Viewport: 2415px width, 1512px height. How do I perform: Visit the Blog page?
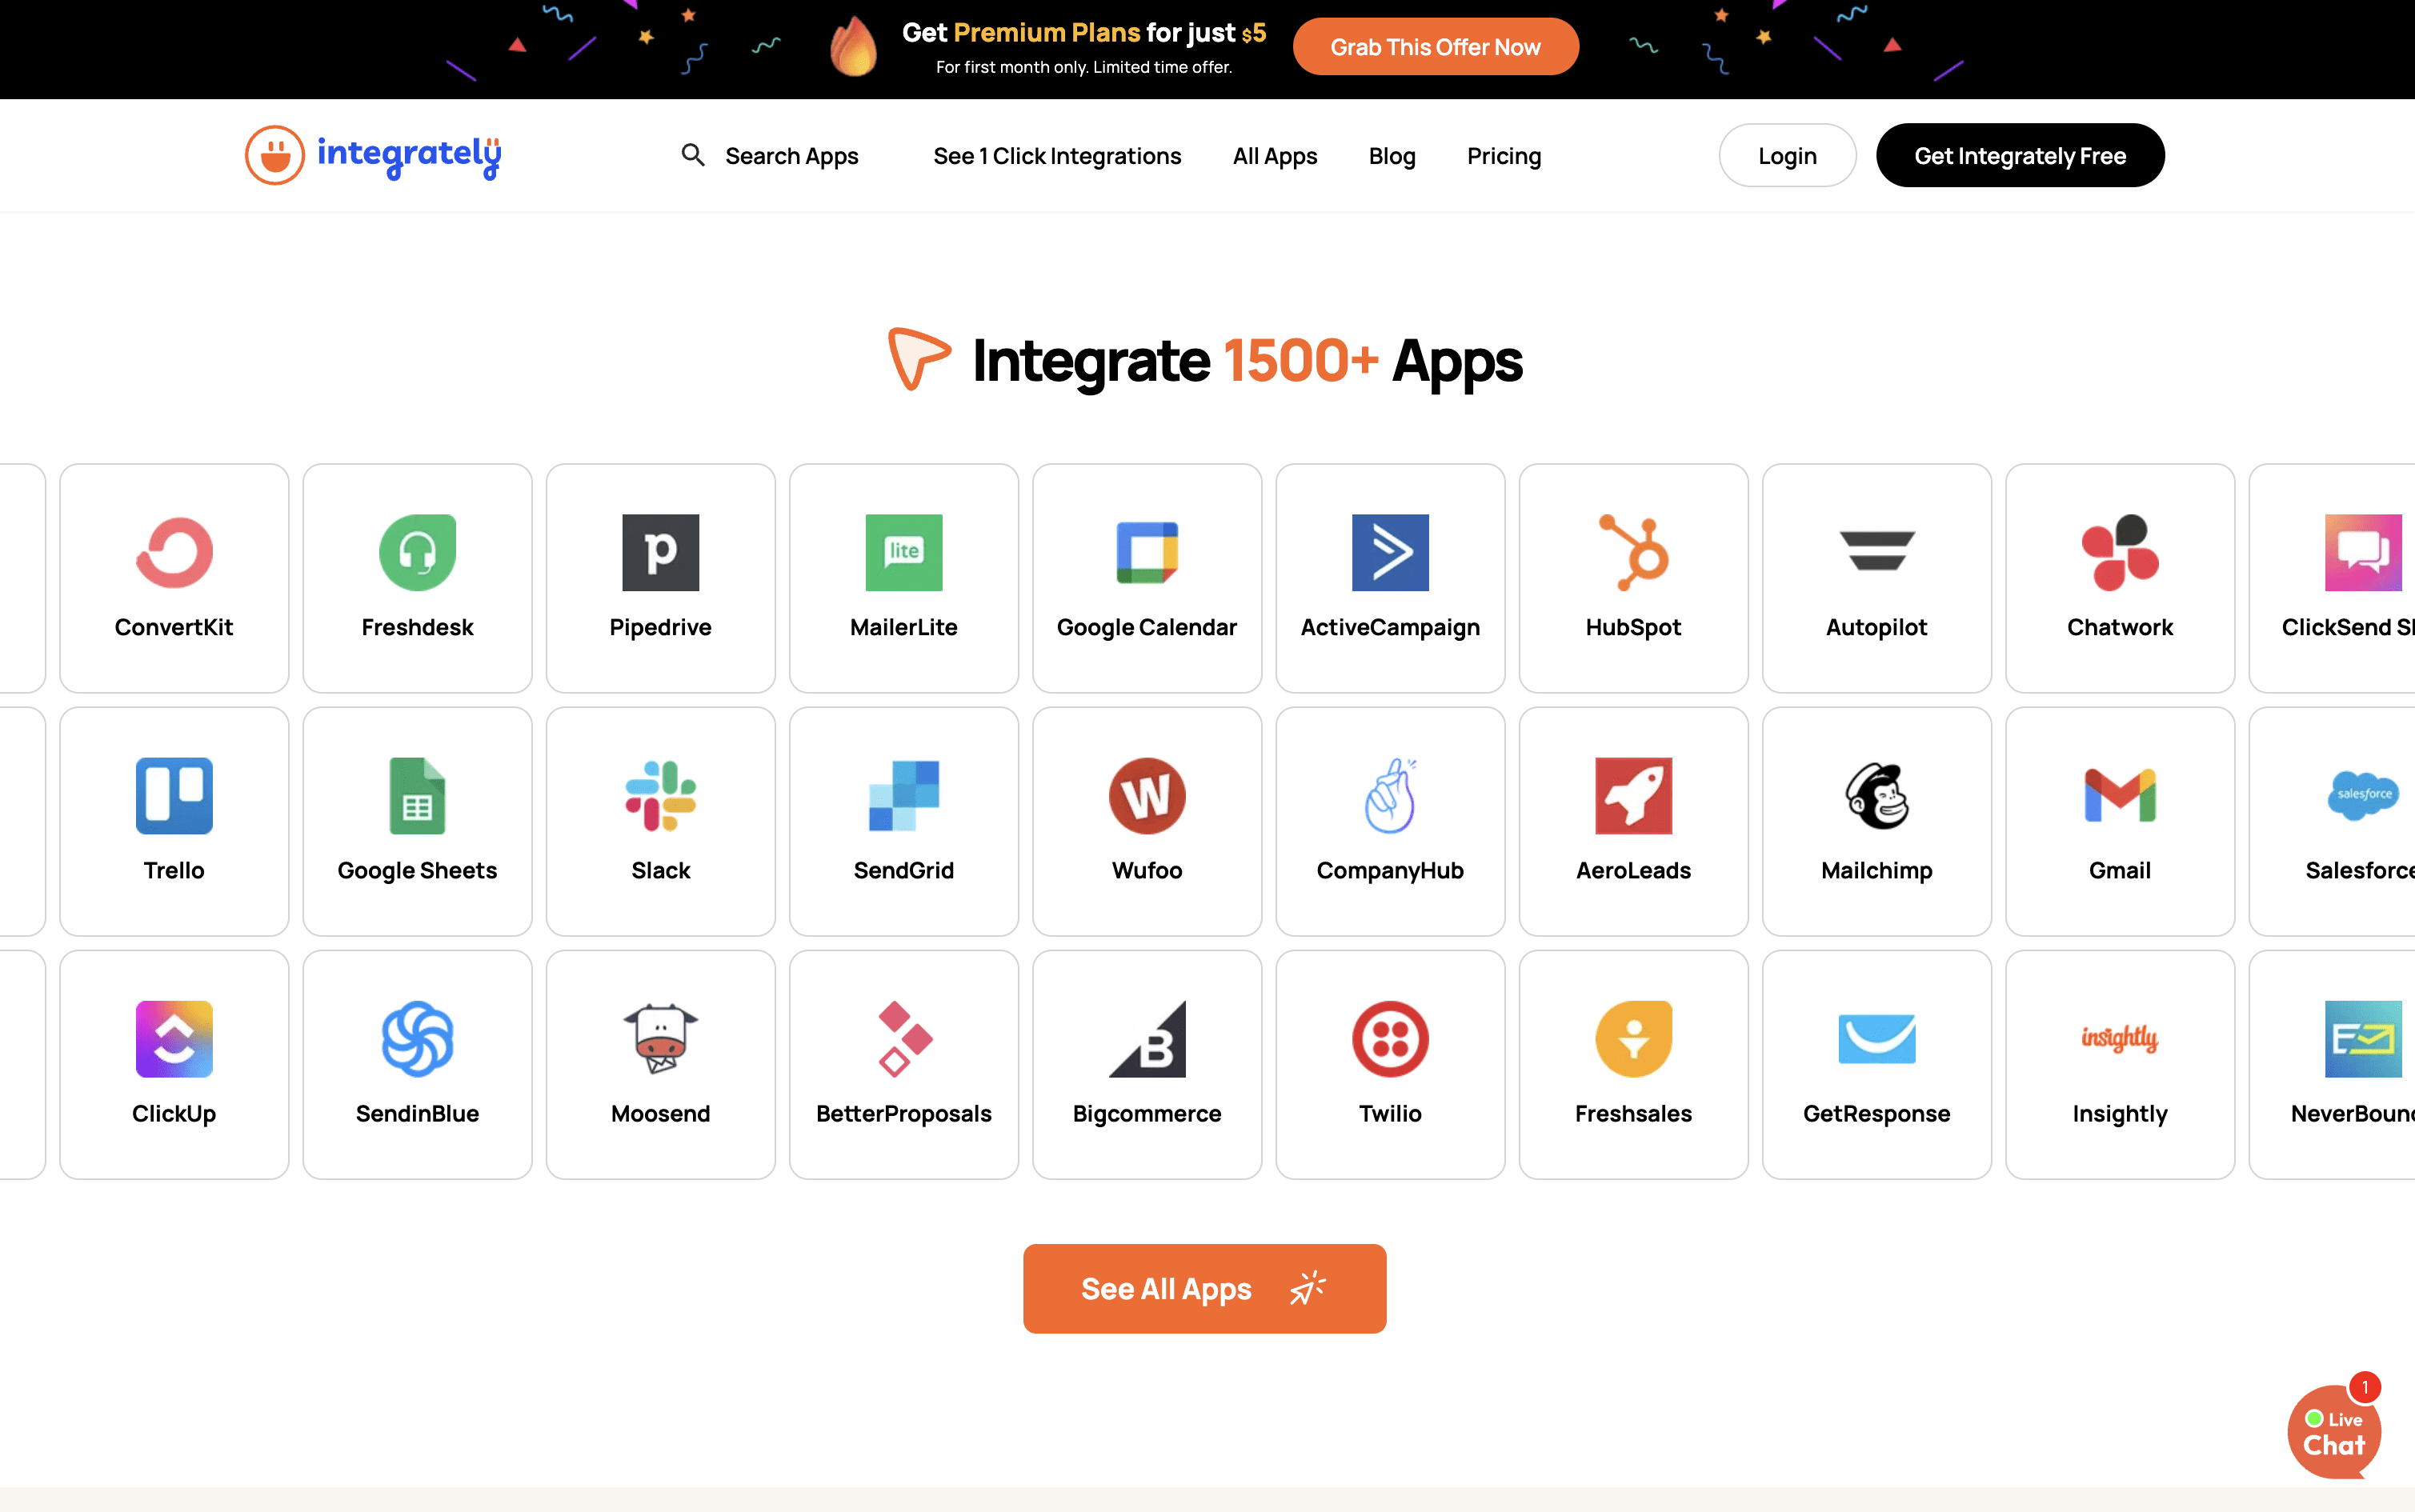click(1392, 156)
